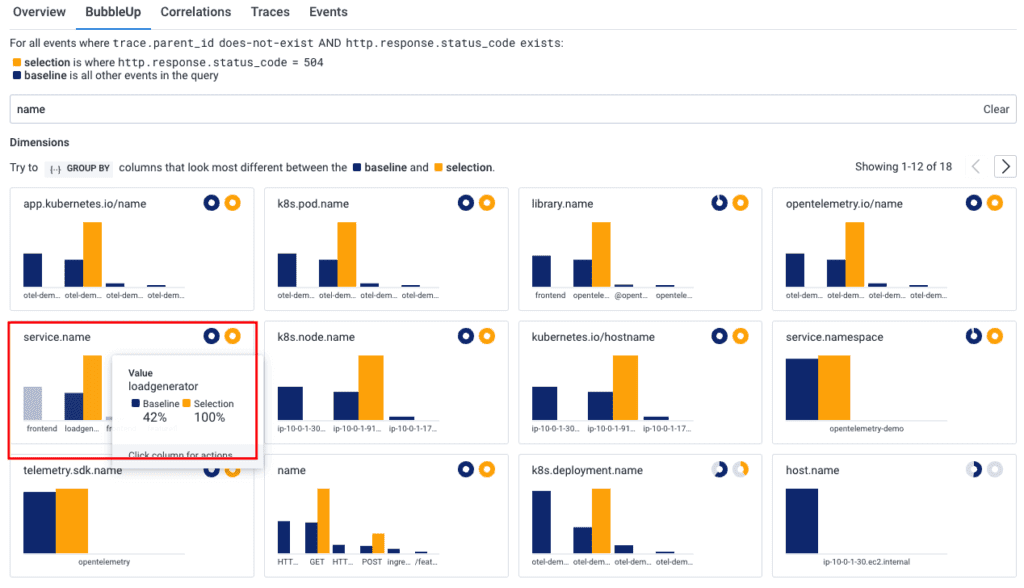
Task: Click selection donut icon on k8s.deployment.name card
Action: (740, 469)
